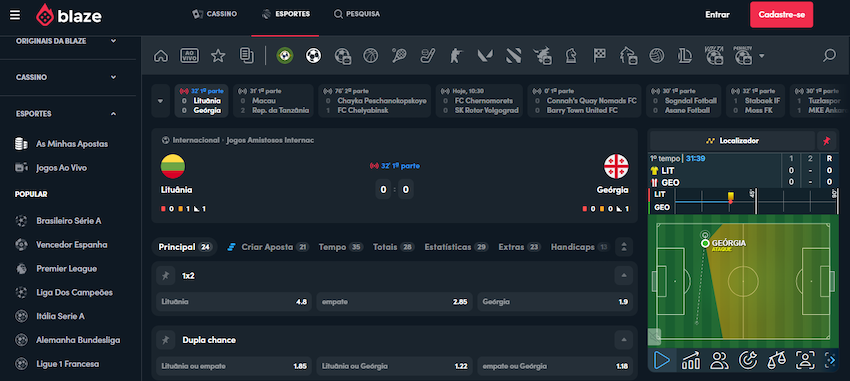Image resolution: width=850 pixels, height=381 pixels.
Task: Collapse the live matches carousel dropdown
Action: (x=160, y=101)
